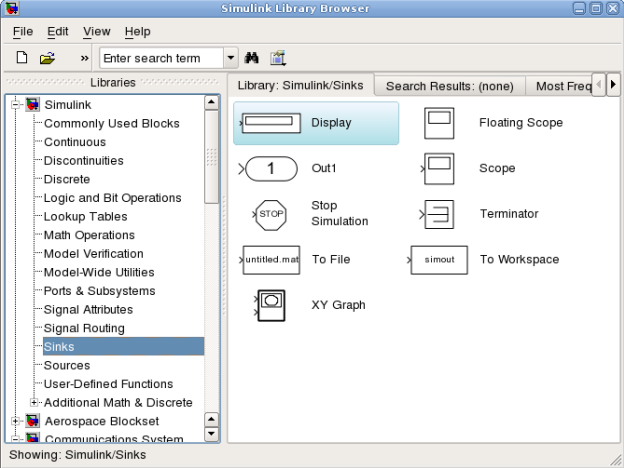Image resolution: width=624 pixels, height=468 pixels.
Task: Click the library tree scrollbar thumb
Action: coord(211,157)
